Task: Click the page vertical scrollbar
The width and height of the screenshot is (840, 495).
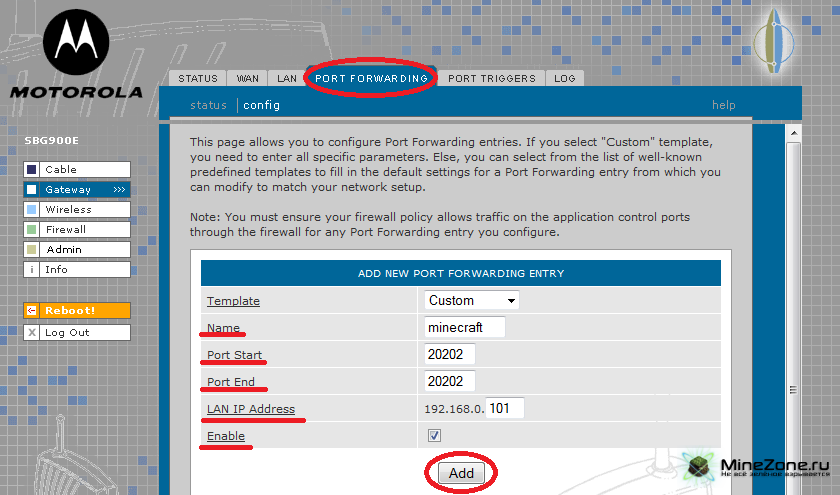Action: pyautogui.click(x=793, y=300)
